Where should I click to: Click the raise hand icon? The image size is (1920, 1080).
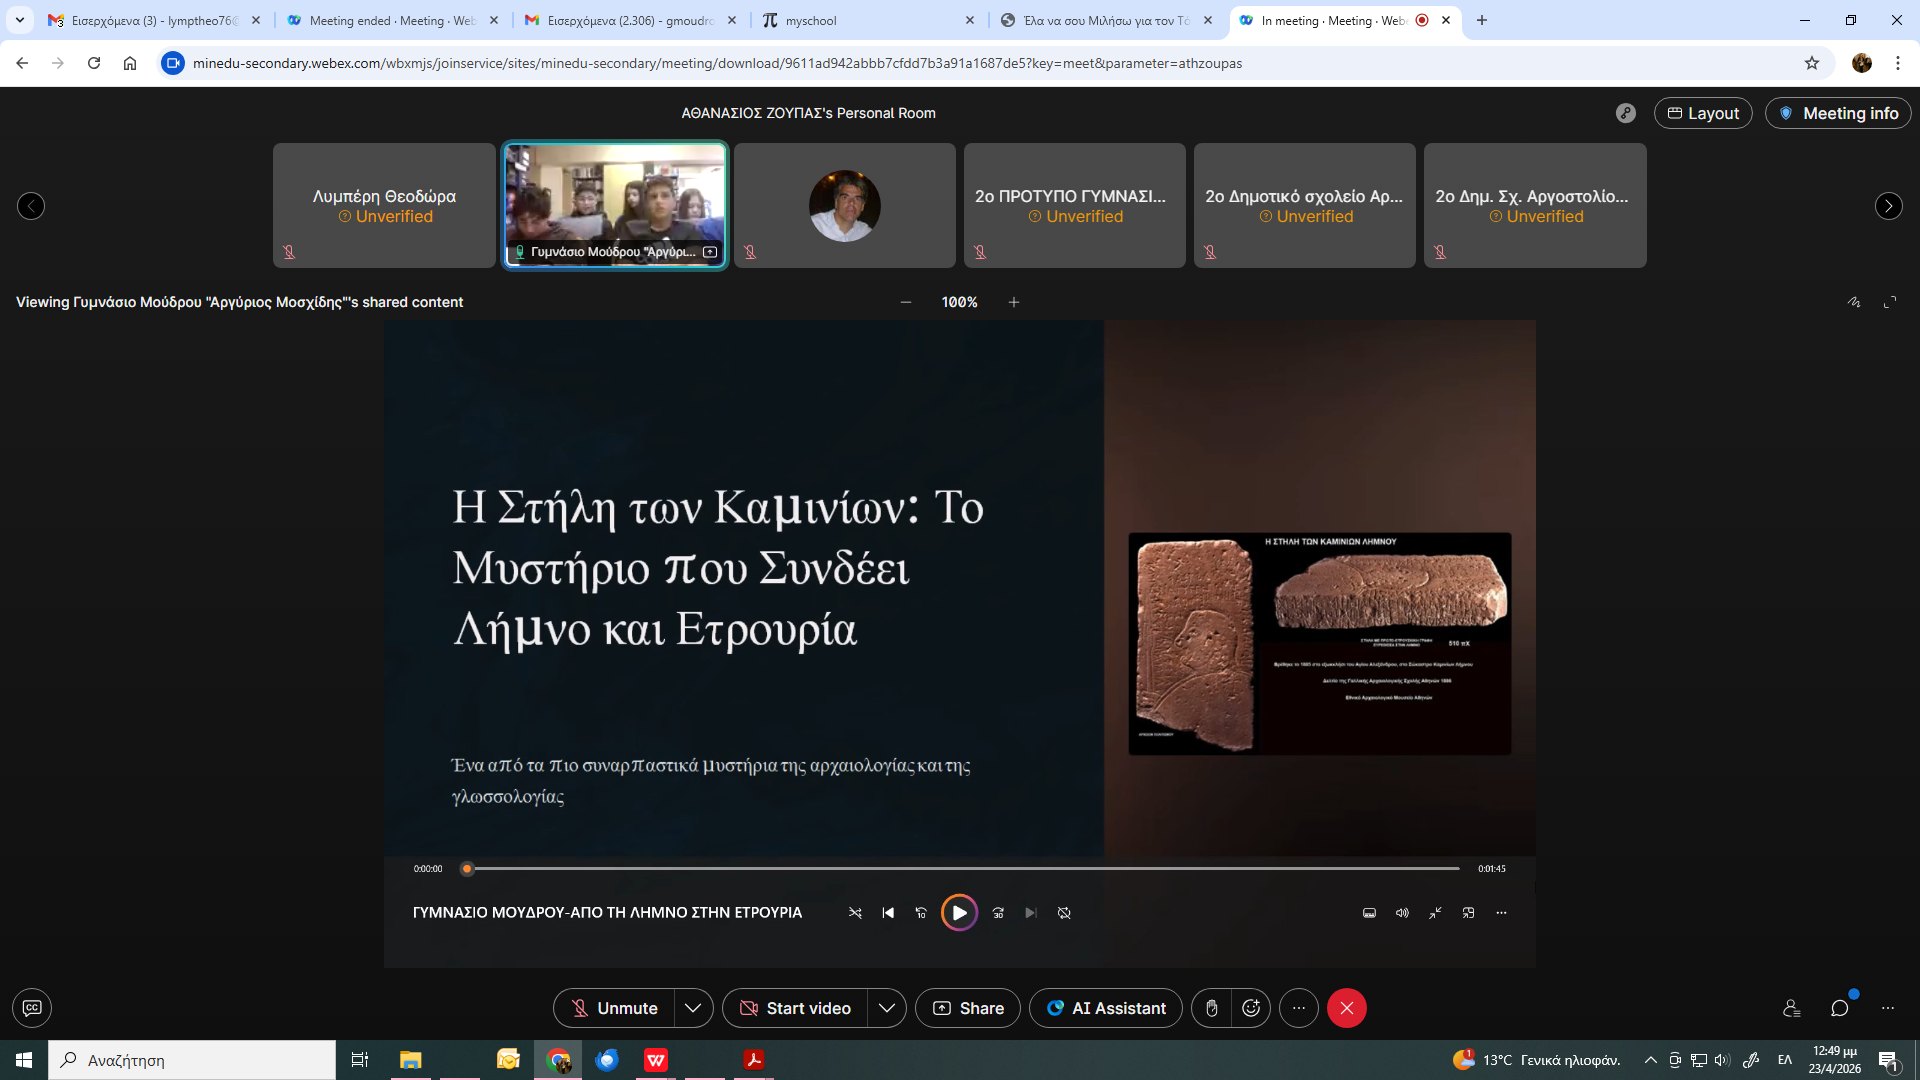click(x=1211, y=1008)
